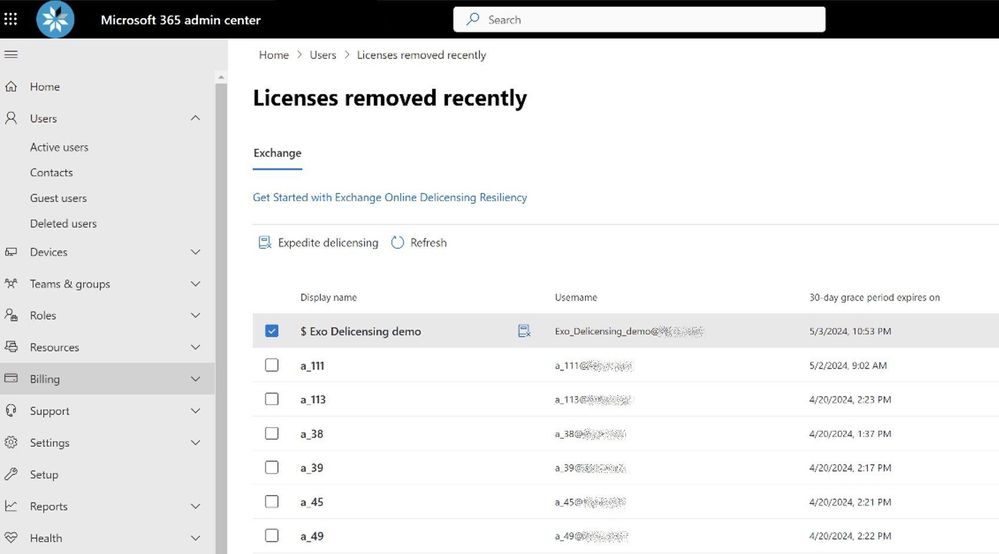The image size is (999, 554).
Task: Click the Health heart icon
Action: pos(11,537)
